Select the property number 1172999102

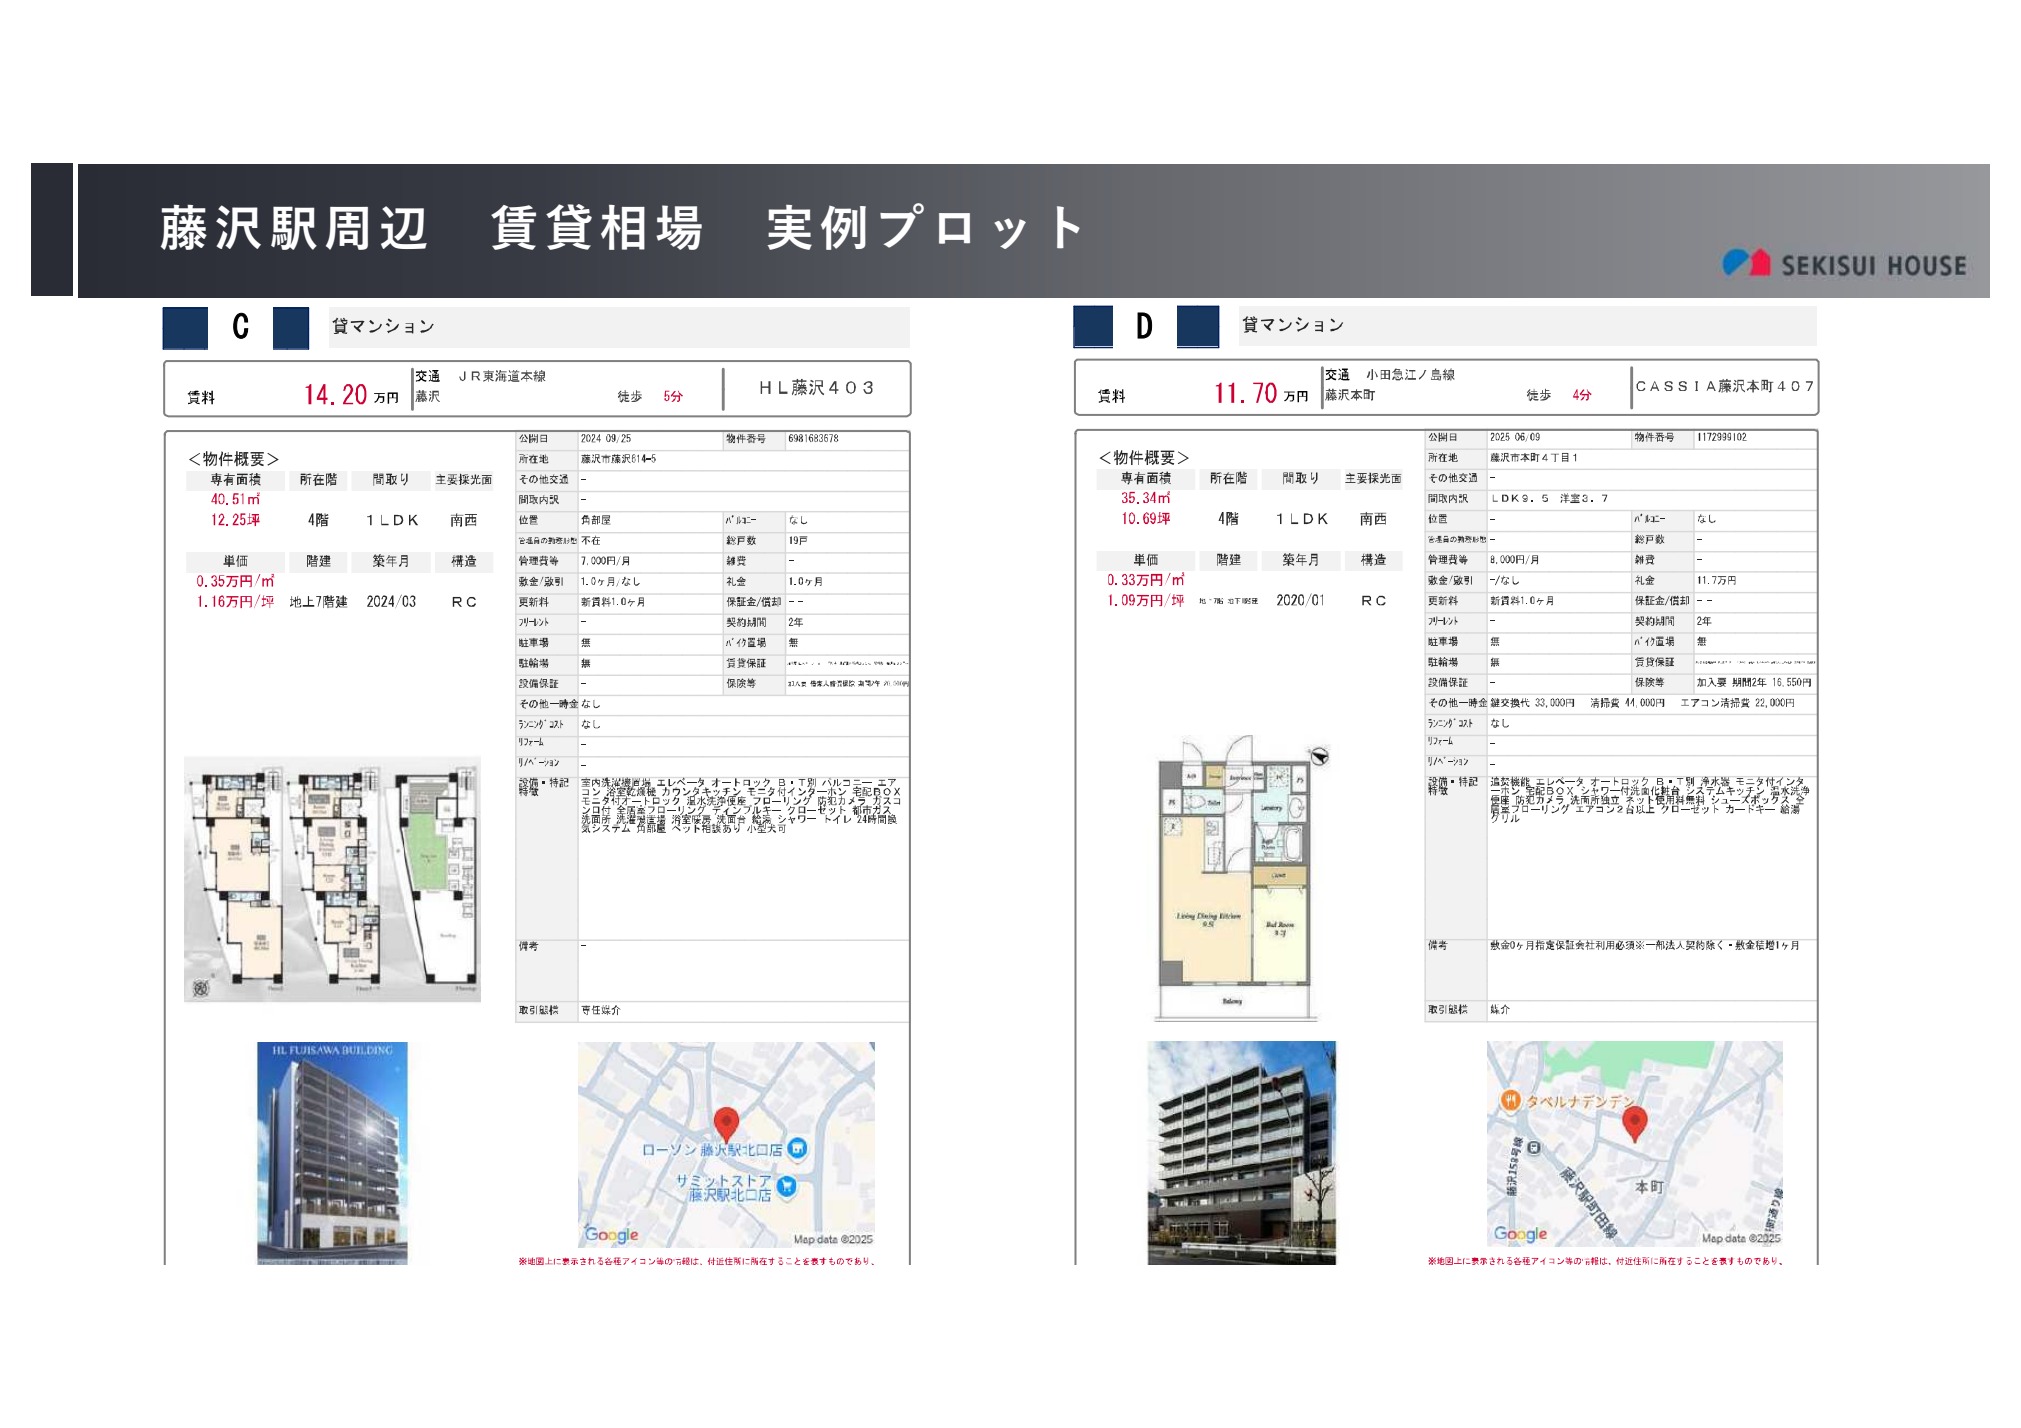(x=1721, y=438)
